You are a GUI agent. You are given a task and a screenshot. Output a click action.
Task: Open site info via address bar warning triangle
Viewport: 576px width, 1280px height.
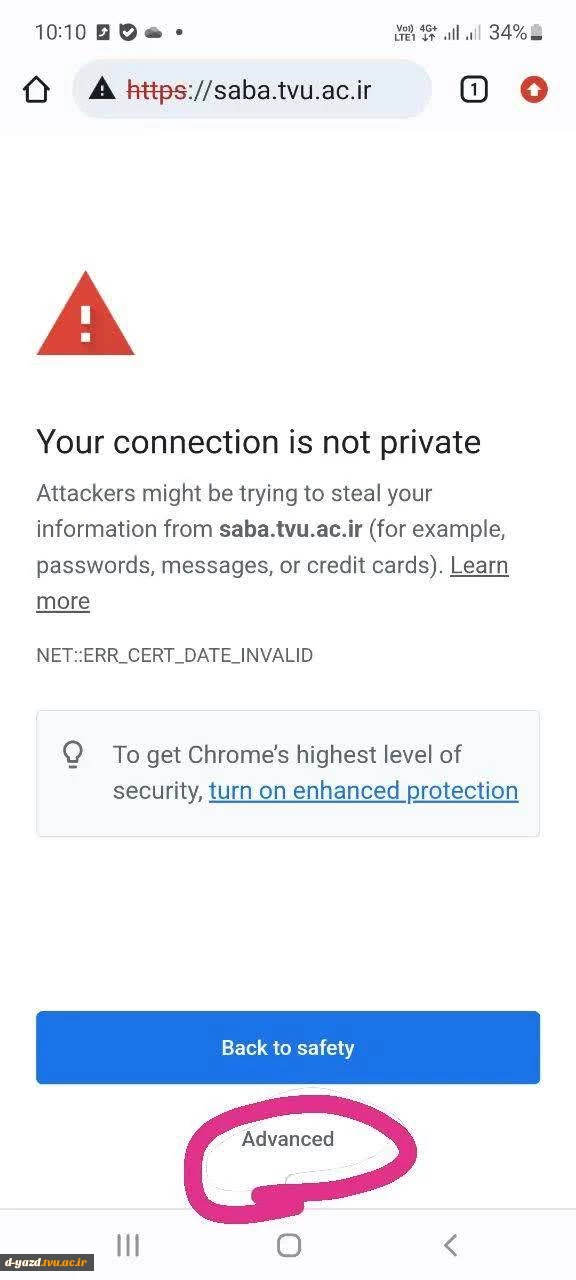pos(102,90)
